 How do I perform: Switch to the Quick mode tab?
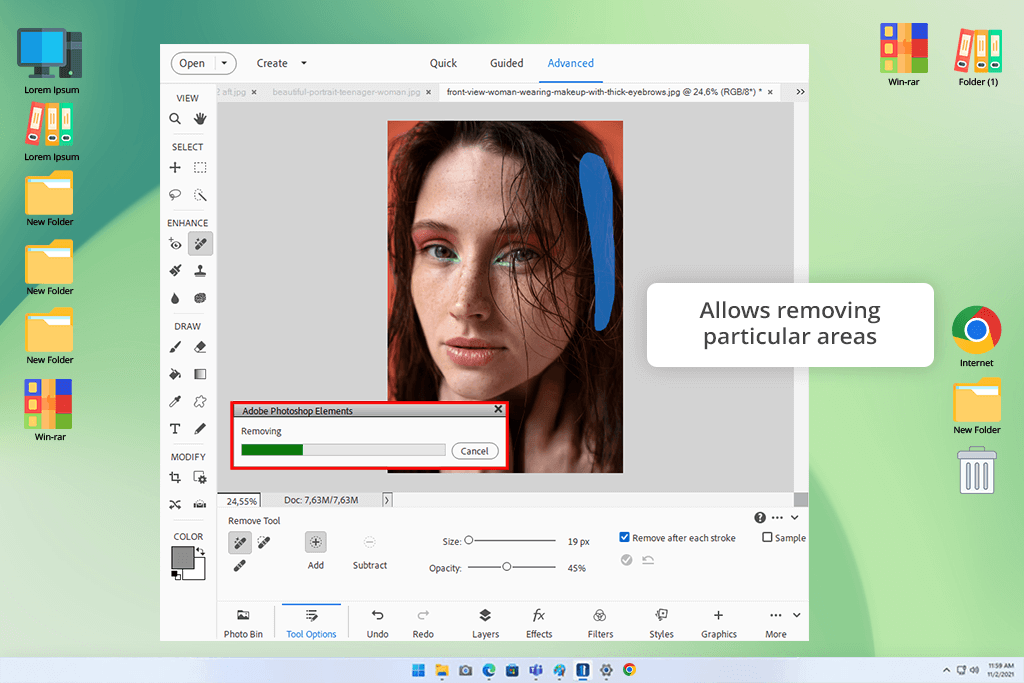click(x=443, y=63)
